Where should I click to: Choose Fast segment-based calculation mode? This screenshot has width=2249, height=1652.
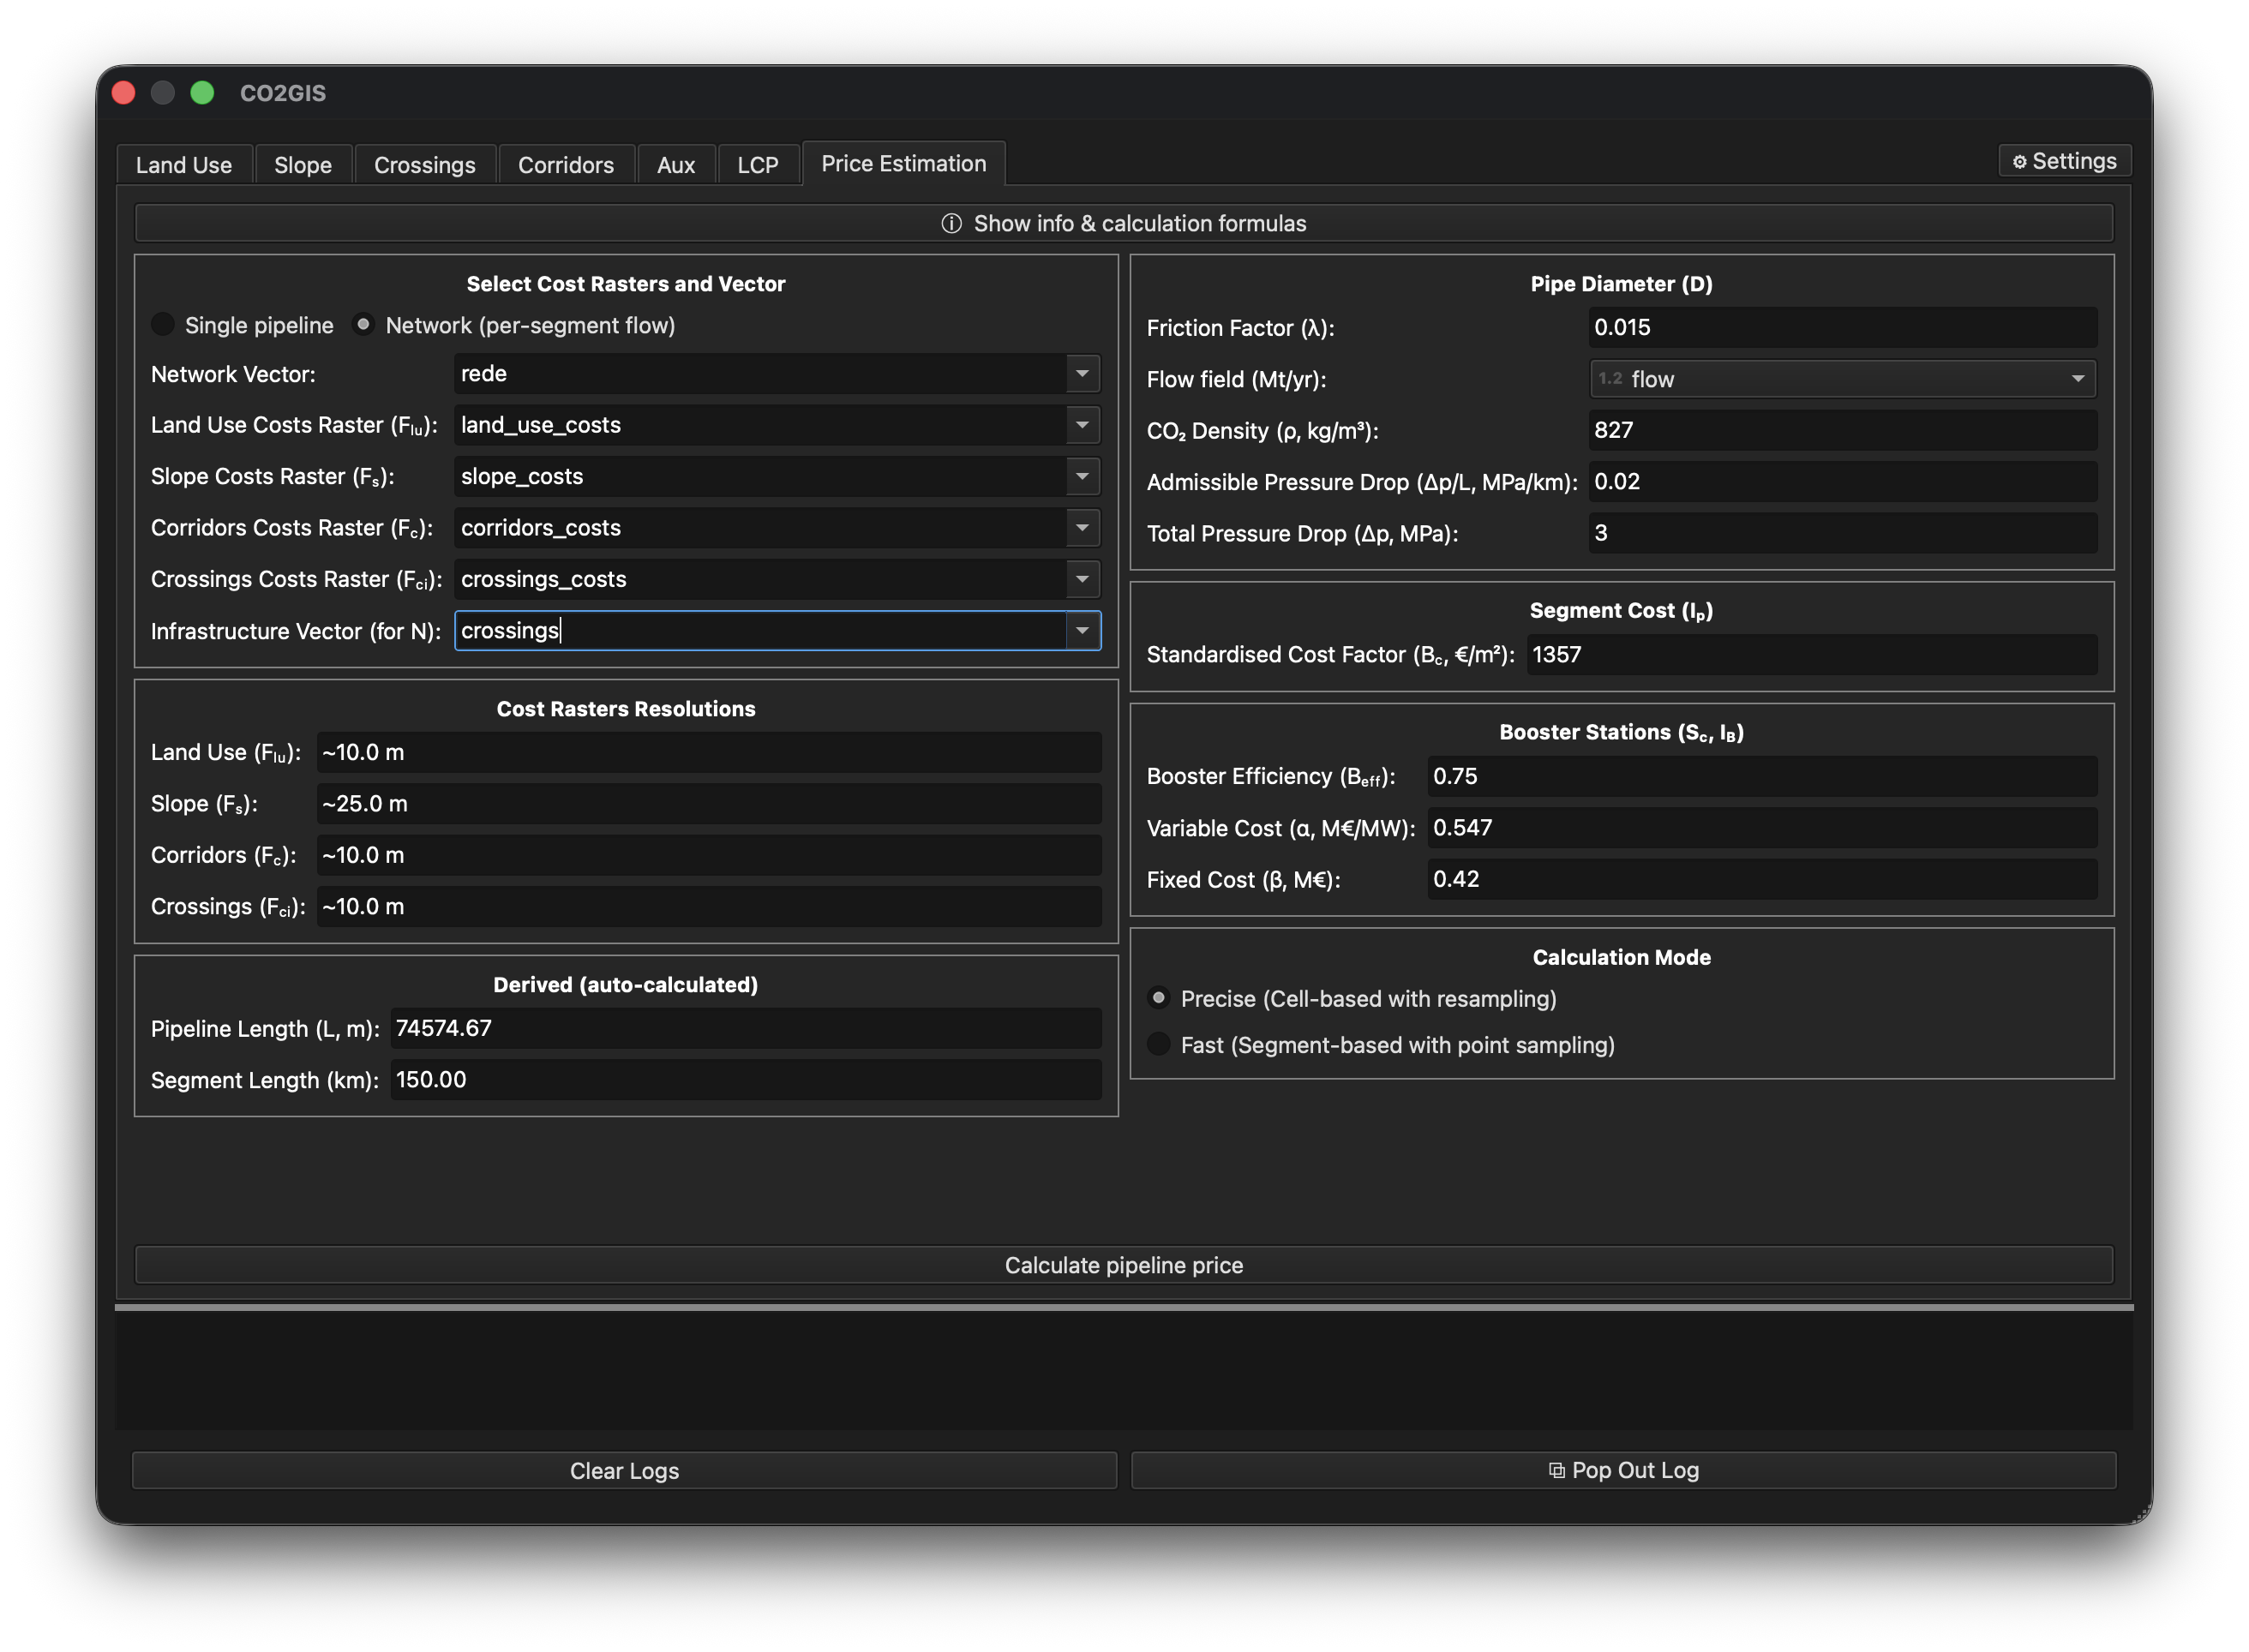click(1158, 1044)
